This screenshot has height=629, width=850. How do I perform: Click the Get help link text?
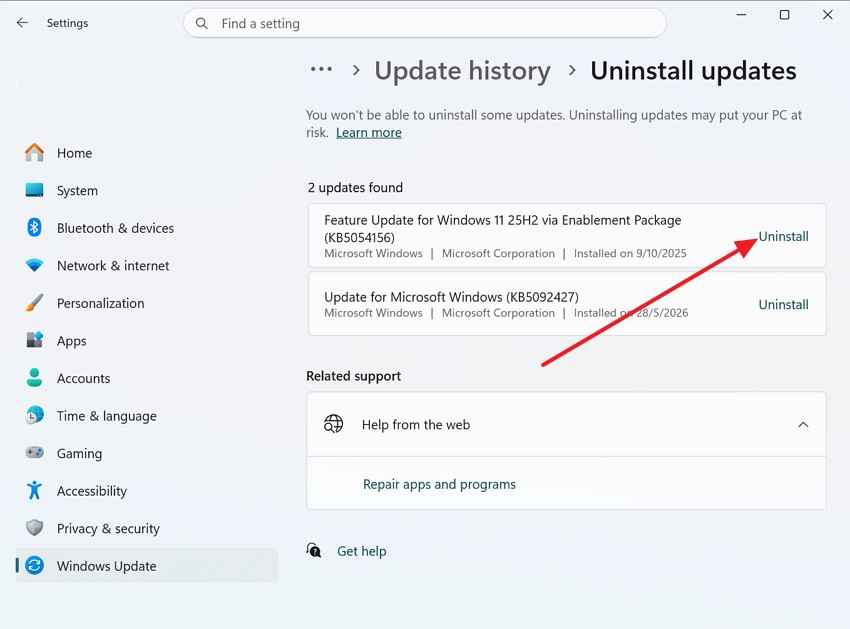[362, 551]
